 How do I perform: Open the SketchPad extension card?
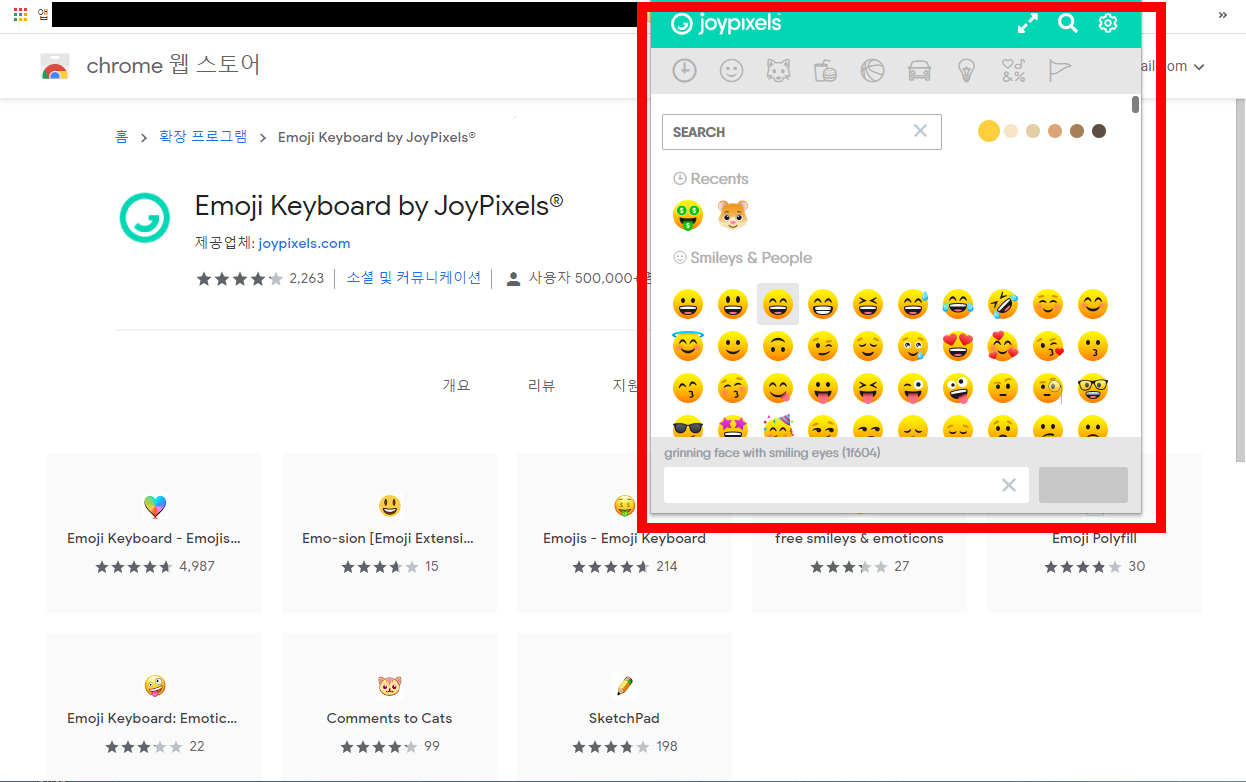pyautogui.click(x=624, y=707)
